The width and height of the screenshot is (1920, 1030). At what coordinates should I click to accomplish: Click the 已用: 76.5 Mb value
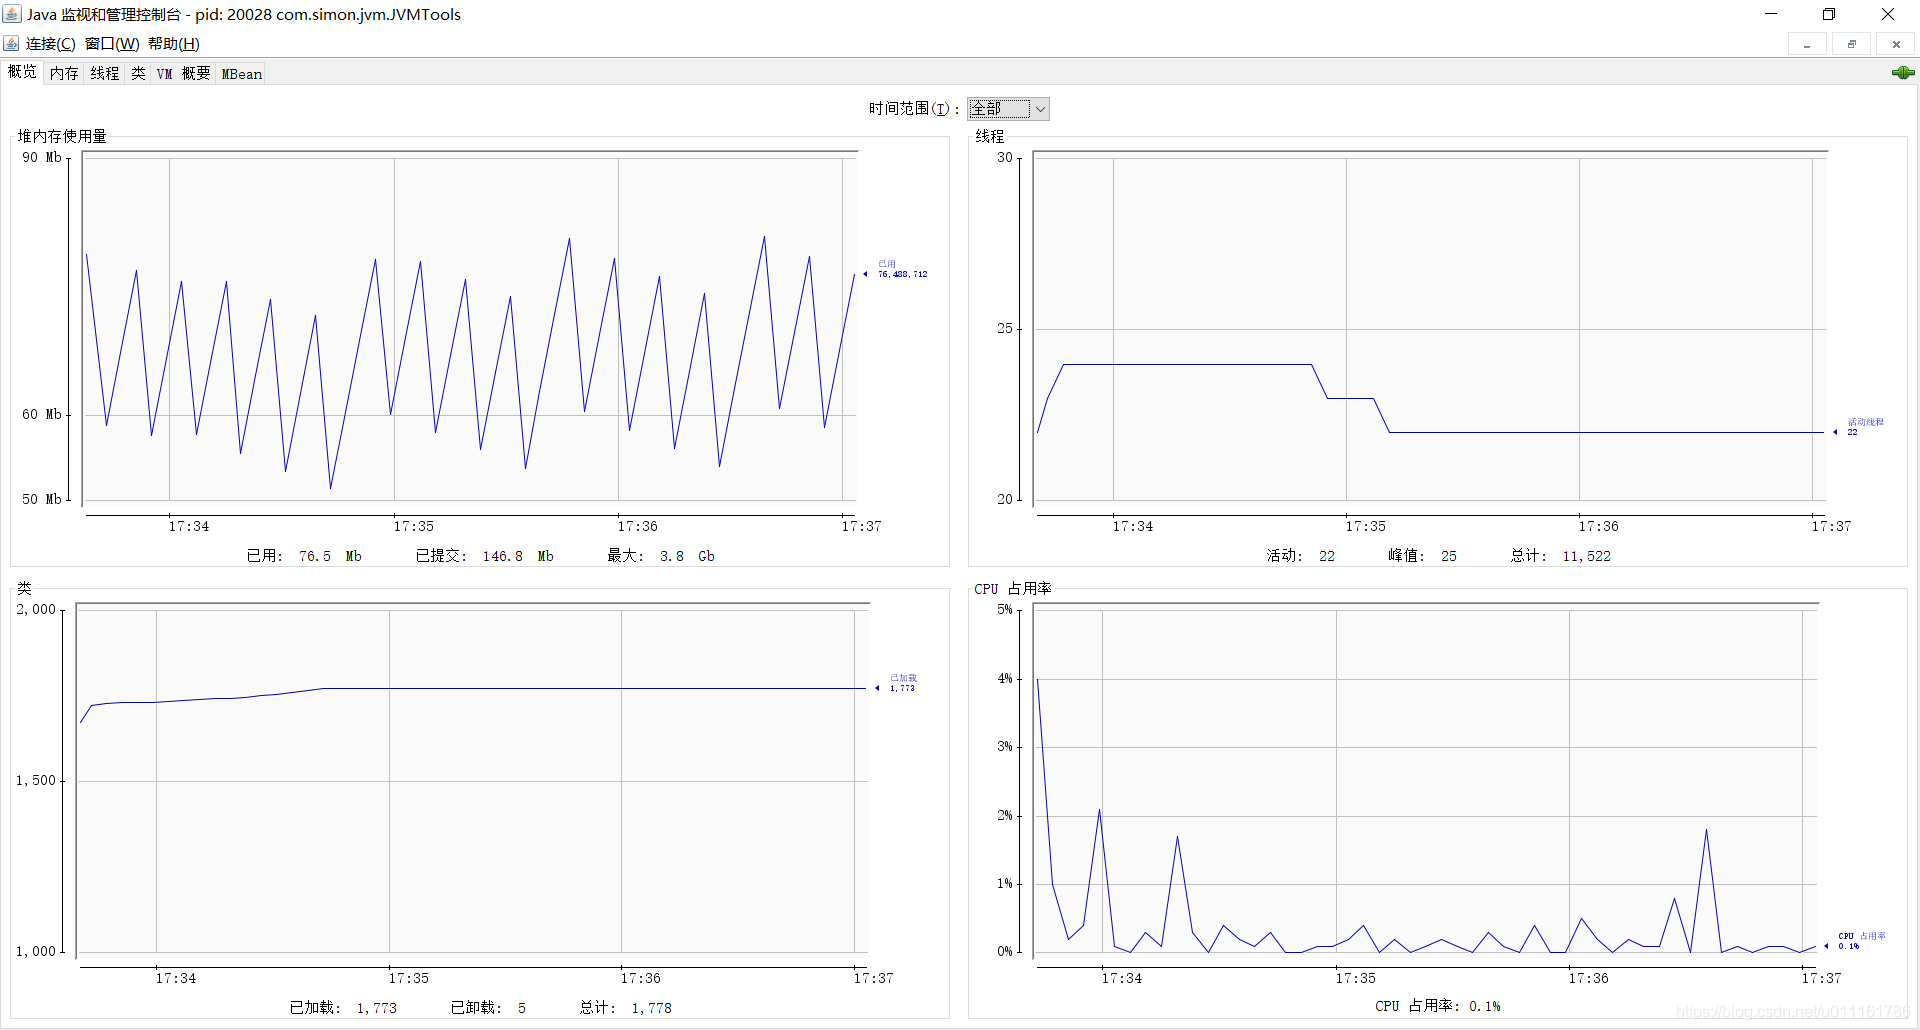tap(304, 556)
